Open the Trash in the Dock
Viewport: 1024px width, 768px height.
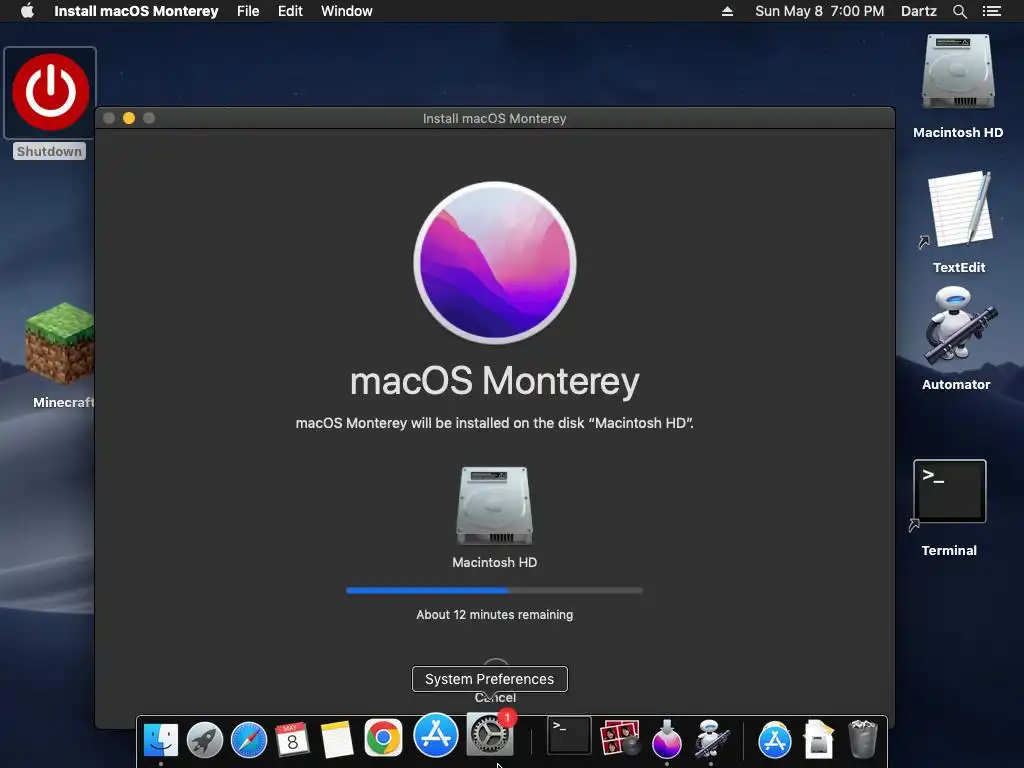point(863,739)
